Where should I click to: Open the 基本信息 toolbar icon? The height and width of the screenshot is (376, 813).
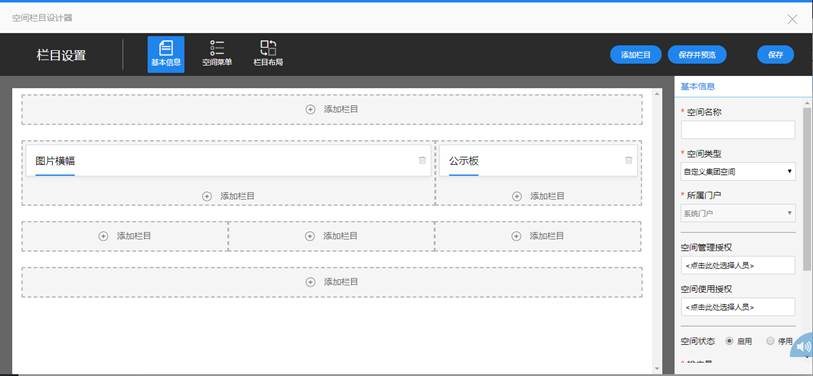click(165, 54)
